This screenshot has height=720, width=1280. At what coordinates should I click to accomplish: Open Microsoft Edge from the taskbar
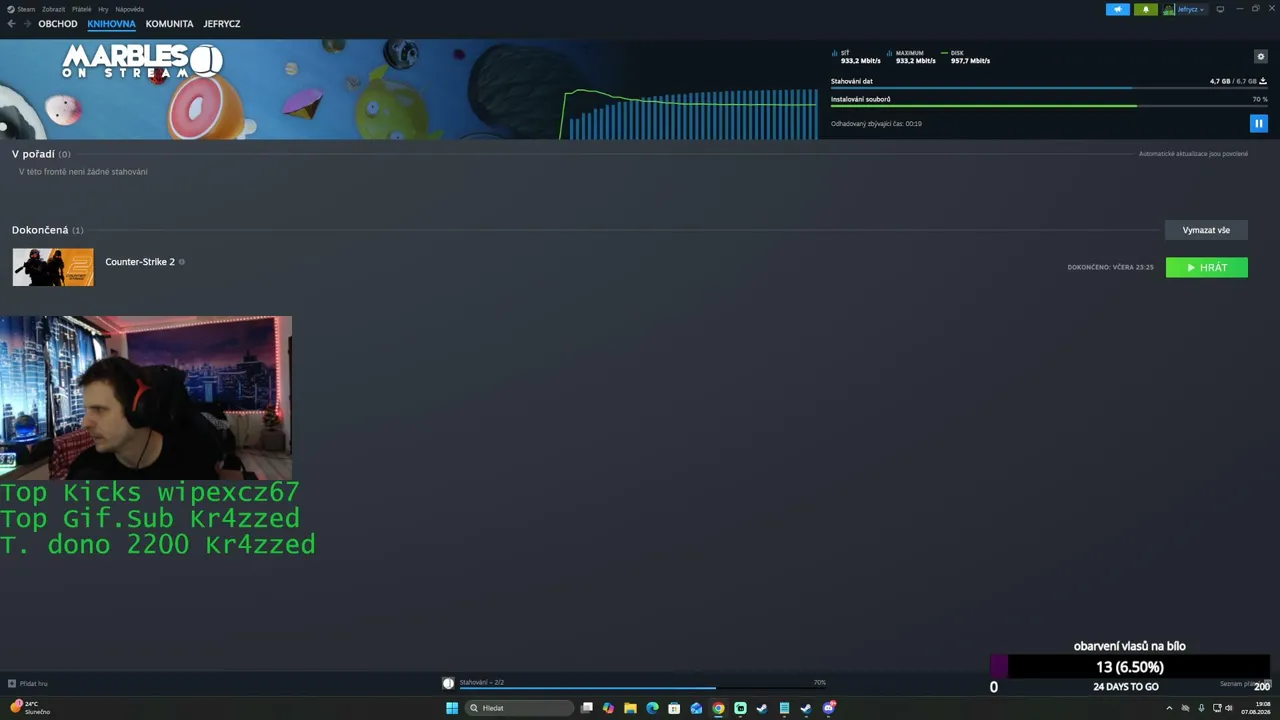click(652, 708)
